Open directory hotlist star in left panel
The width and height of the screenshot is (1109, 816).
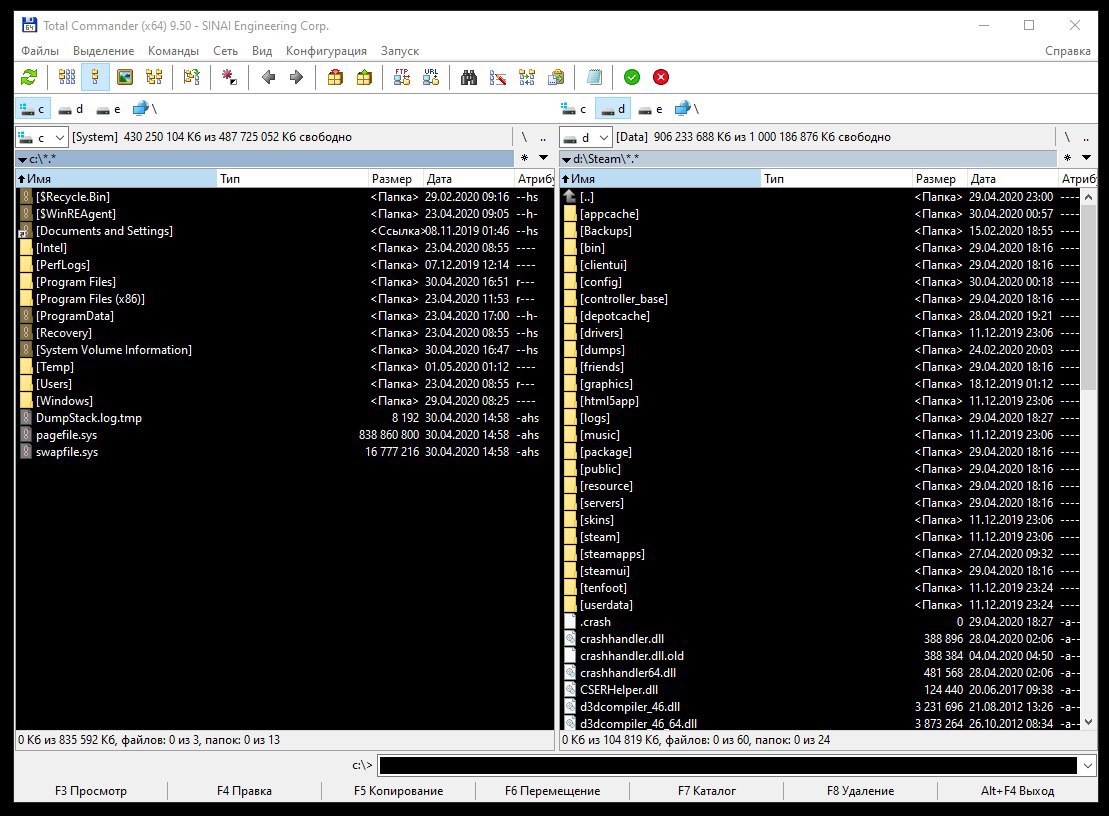524,158
